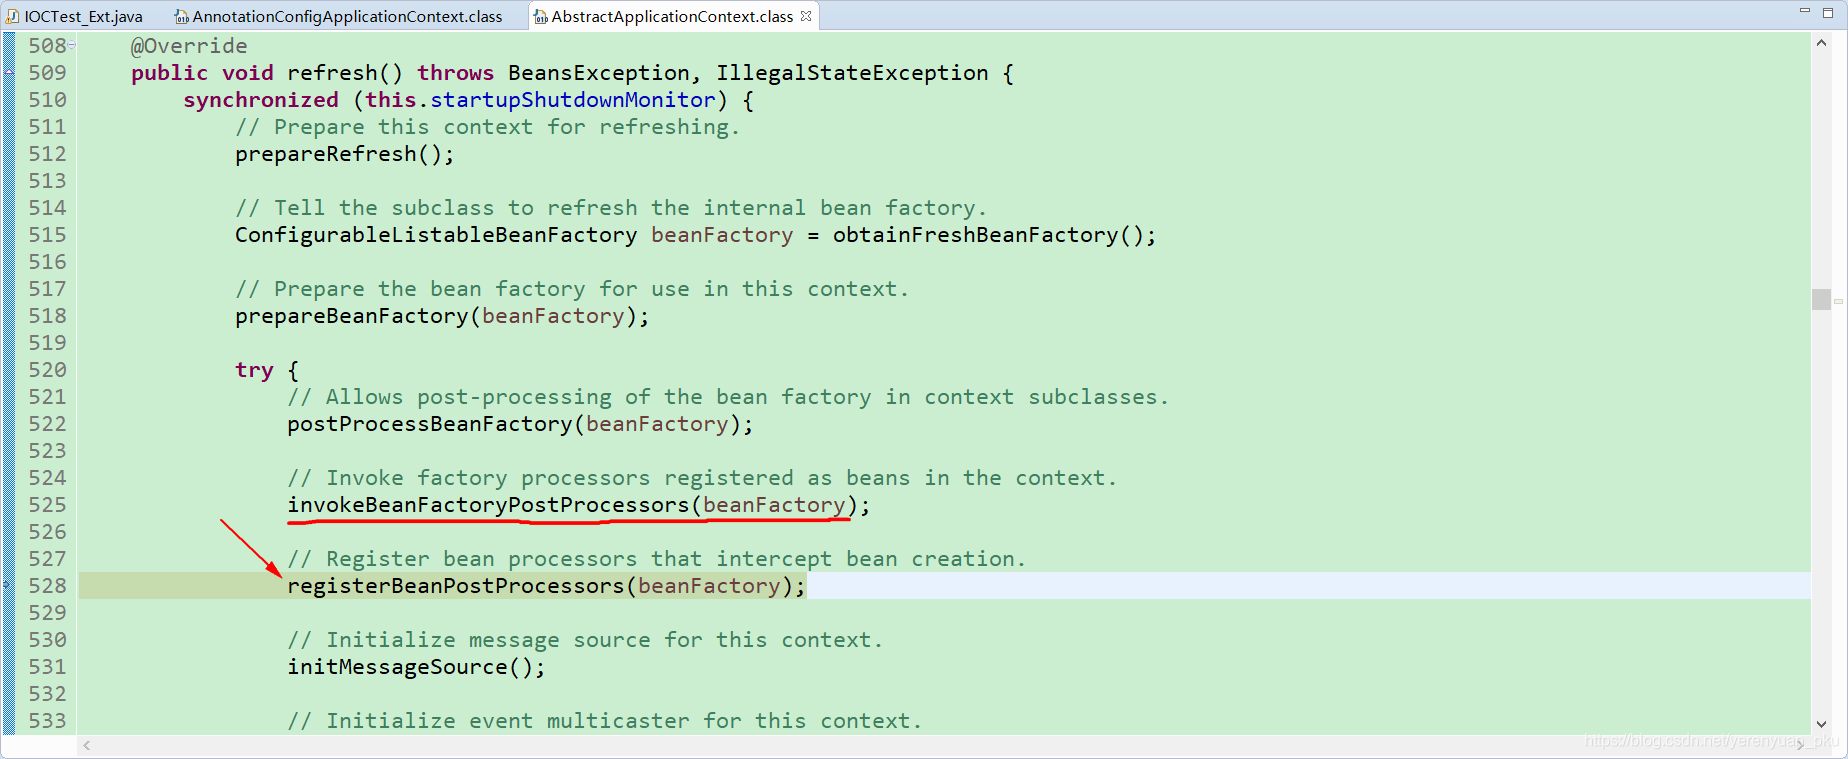Click the comment 'Initialize message source for this context'
Screen dimensions: 1848x759
[x=585, y=640]
